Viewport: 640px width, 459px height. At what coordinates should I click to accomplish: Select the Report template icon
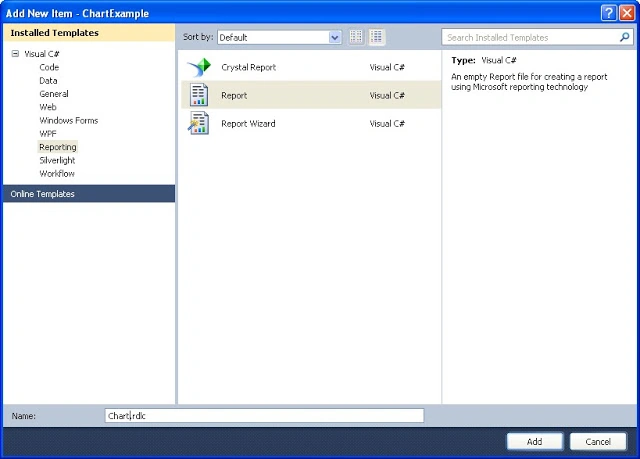pyautogui.click(x=199, y=95)
